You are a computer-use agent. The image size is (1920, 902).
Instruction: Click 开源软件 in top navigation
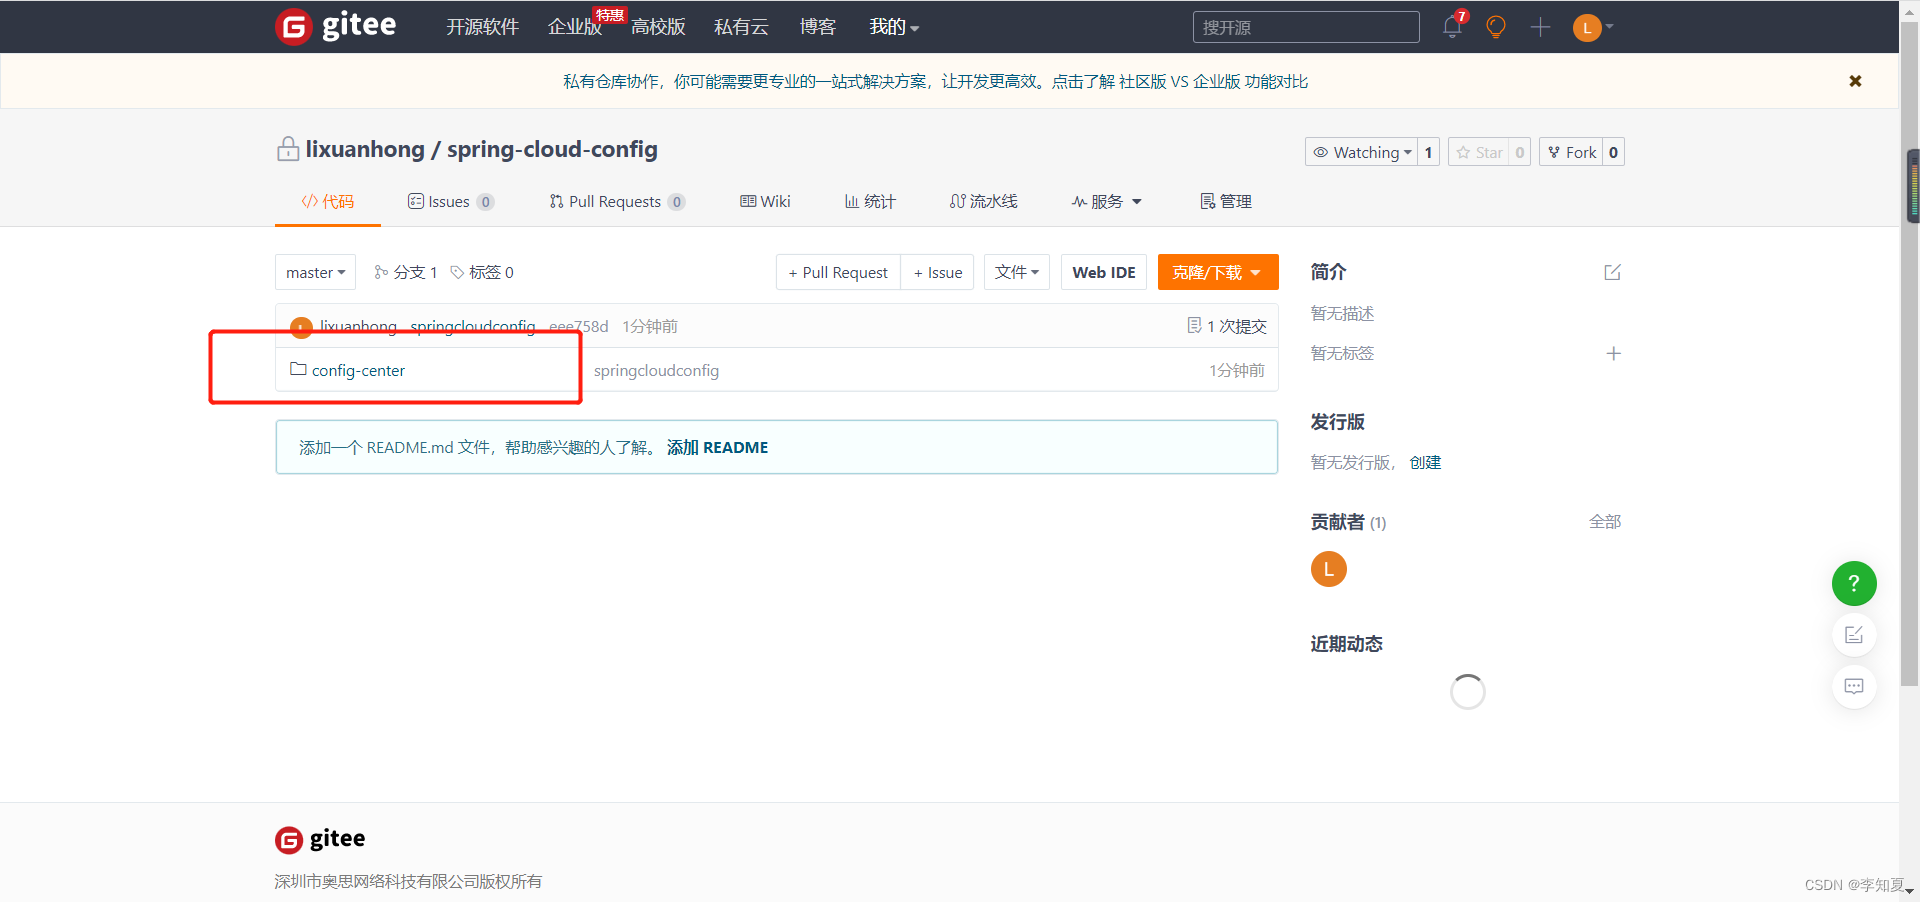[482, 27]
